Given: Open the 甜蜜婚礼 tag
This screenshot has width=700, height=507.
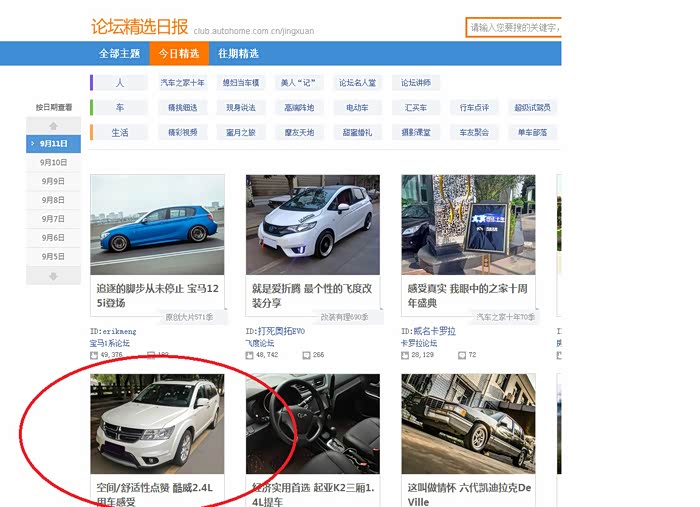Looking at the screenshot, I should click(x=357, y=133).
